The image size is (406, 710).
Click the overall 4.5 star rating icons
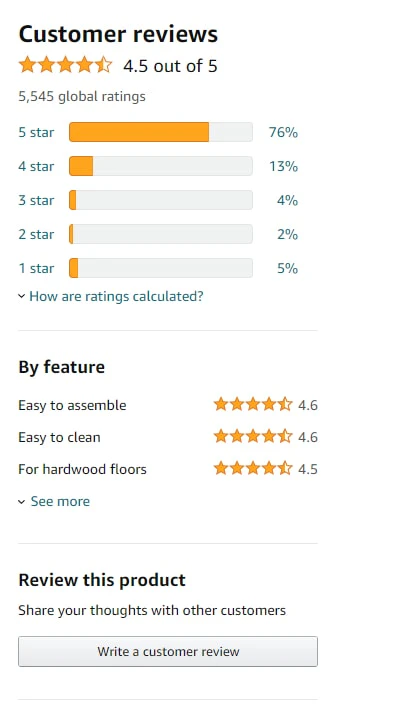coord(65,65)
